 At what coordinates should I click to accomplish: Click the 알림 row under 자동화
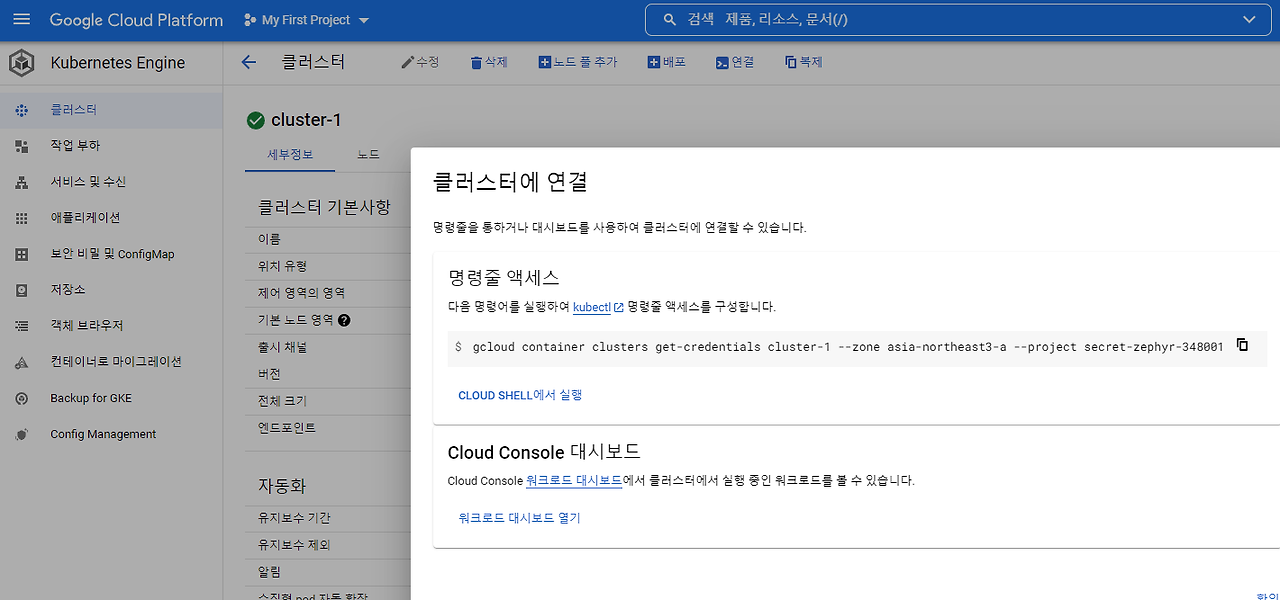328,572
